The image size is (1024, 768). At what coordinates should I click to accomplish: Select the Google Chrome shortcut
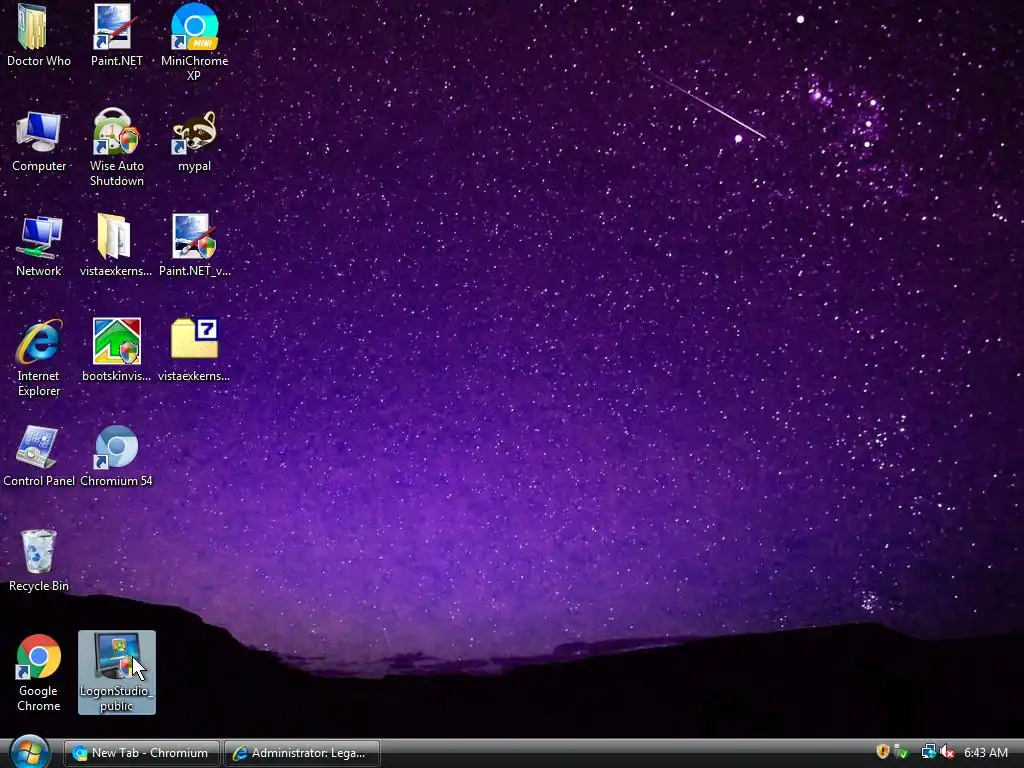[x=39, y=673]
